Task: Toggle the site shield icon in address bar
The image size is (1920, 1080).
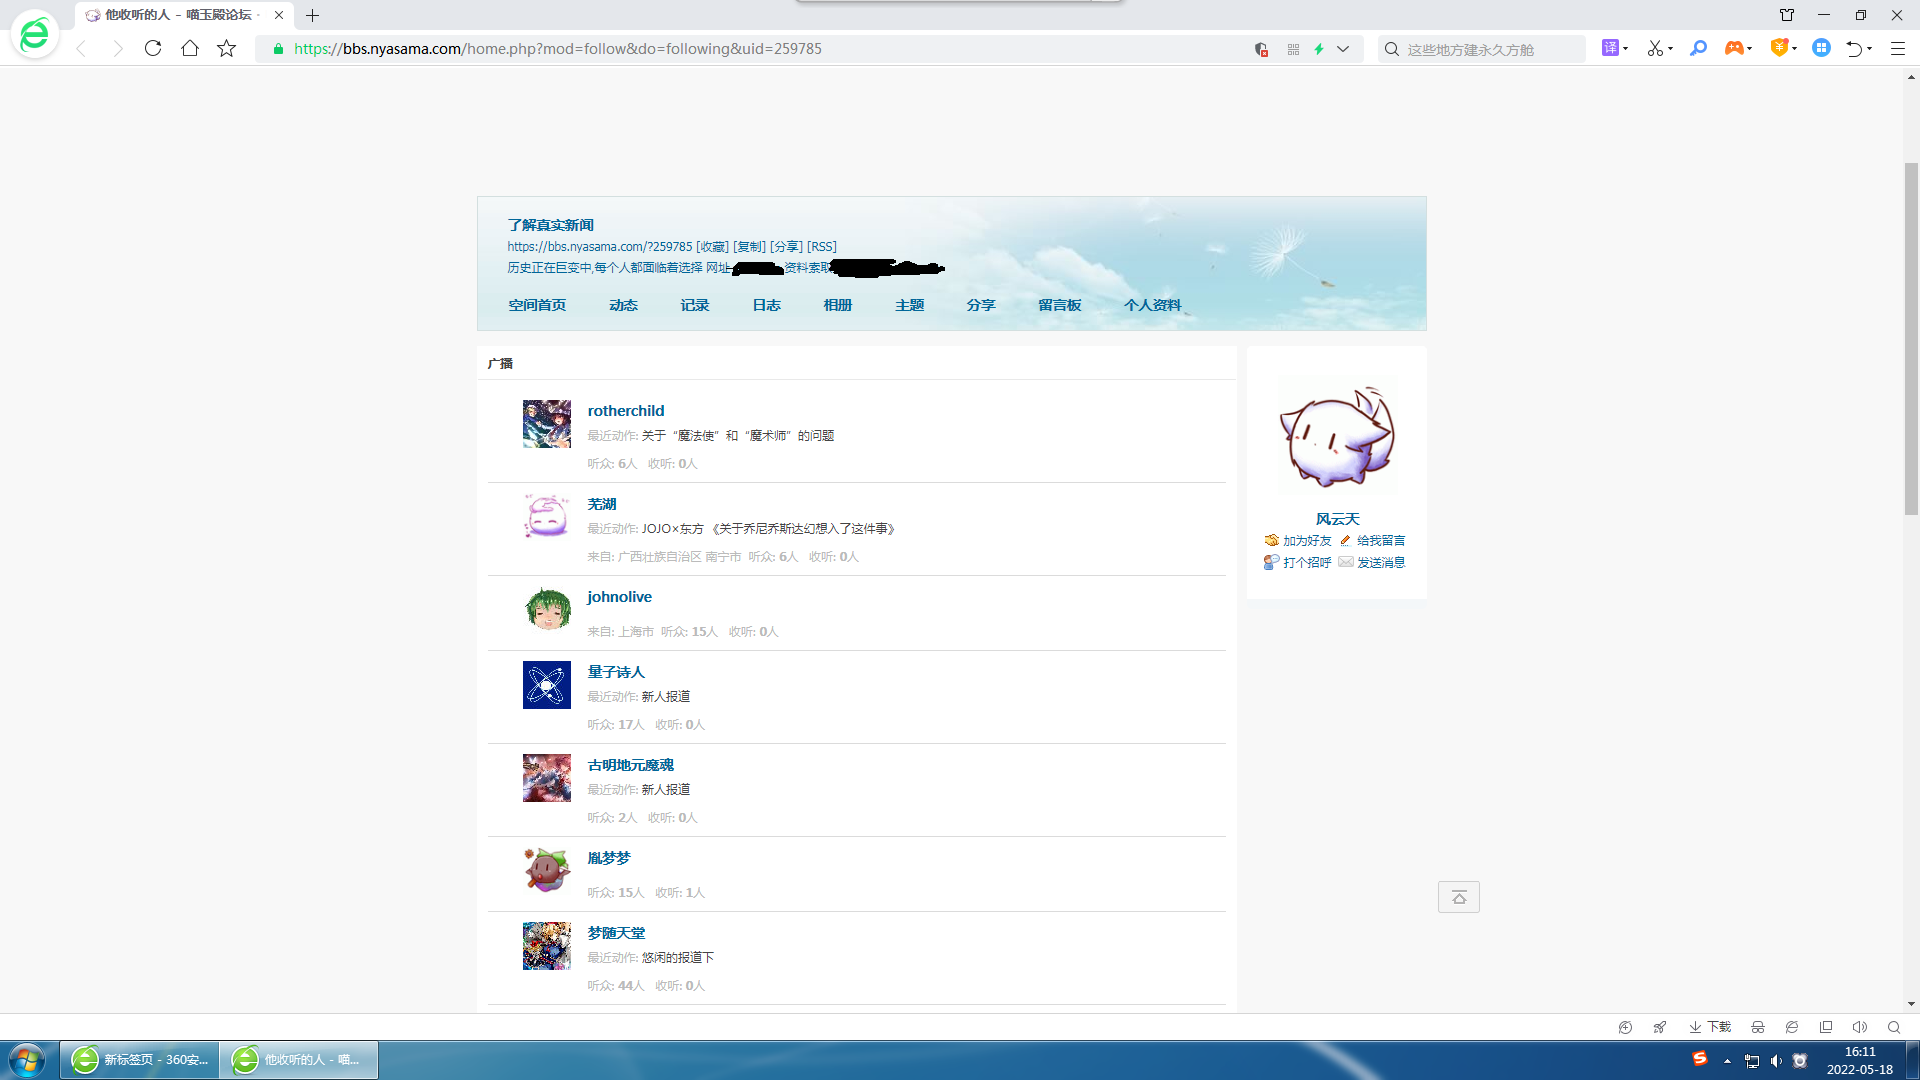Action: [x=1261, y=49]
